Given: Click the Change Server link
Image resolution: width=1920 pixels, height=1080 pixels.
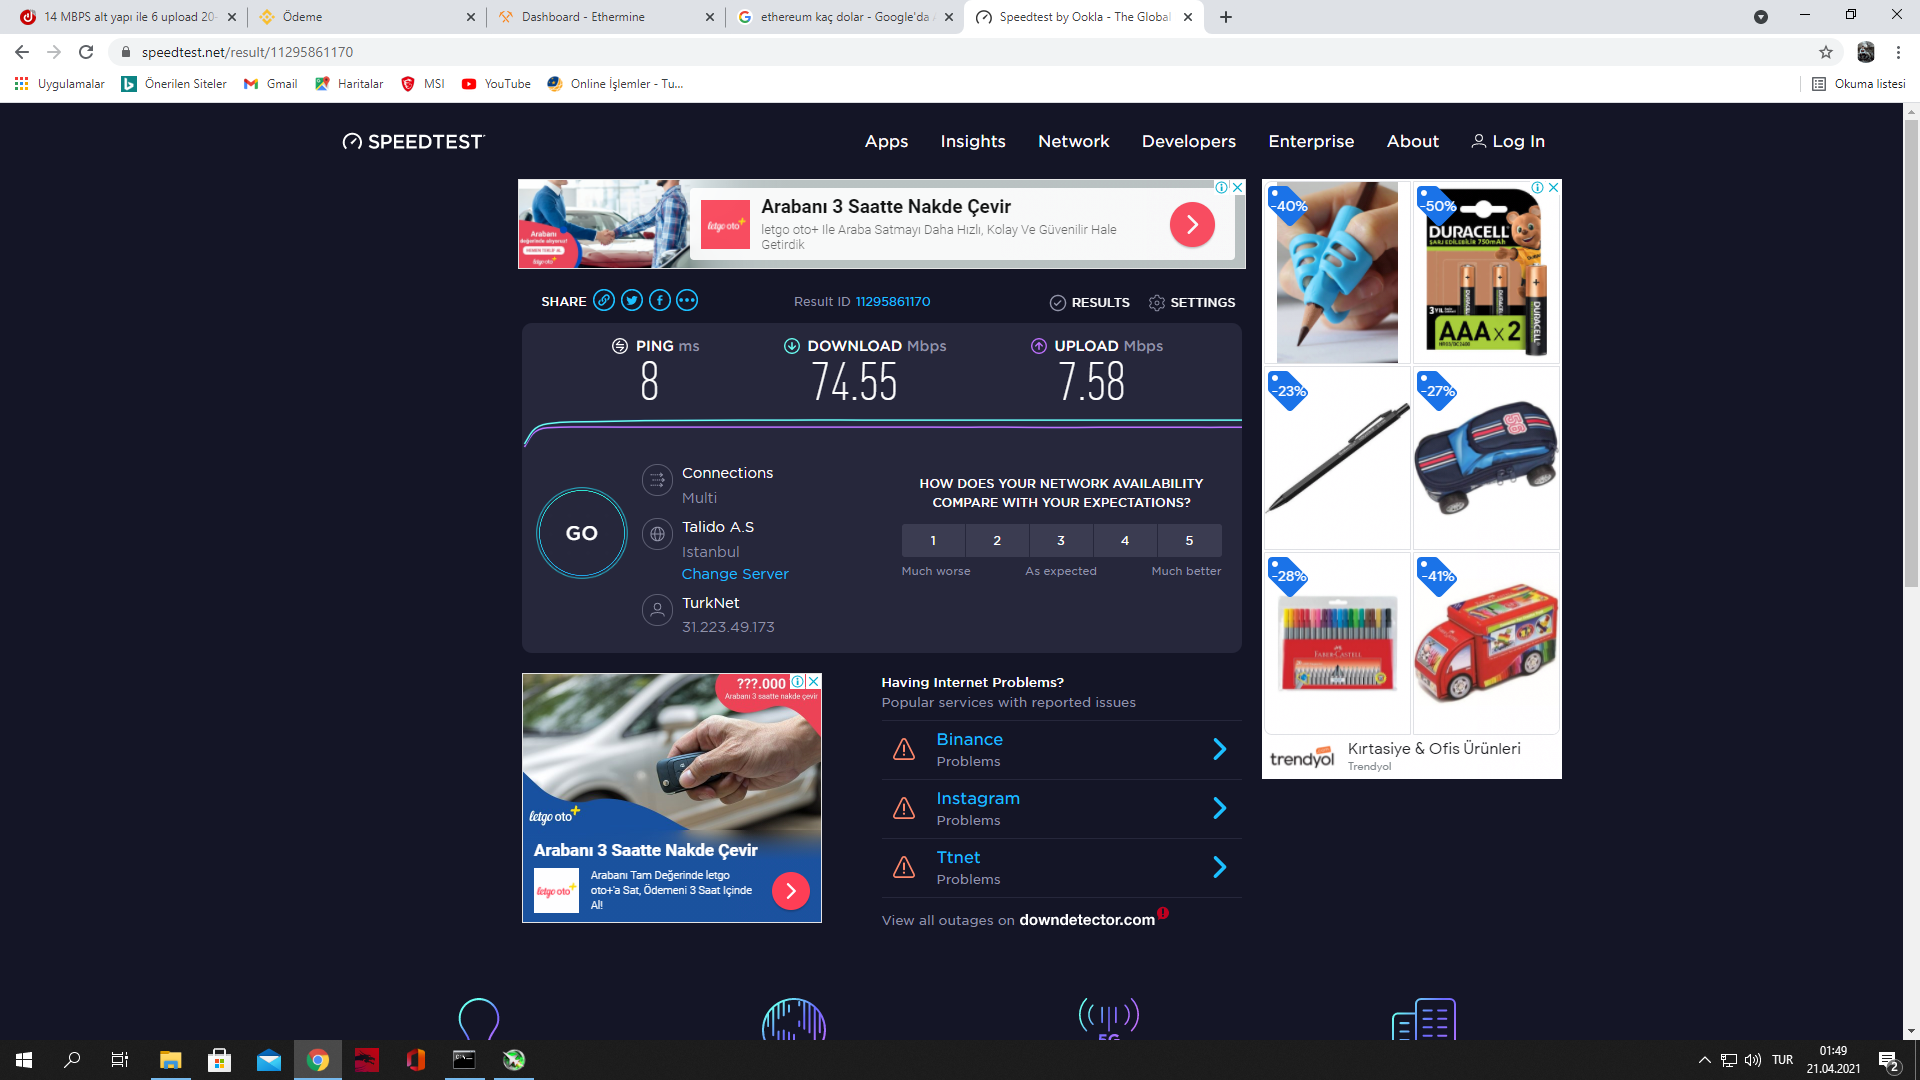Looking at the screenshot, I should (x=735, y=574).
